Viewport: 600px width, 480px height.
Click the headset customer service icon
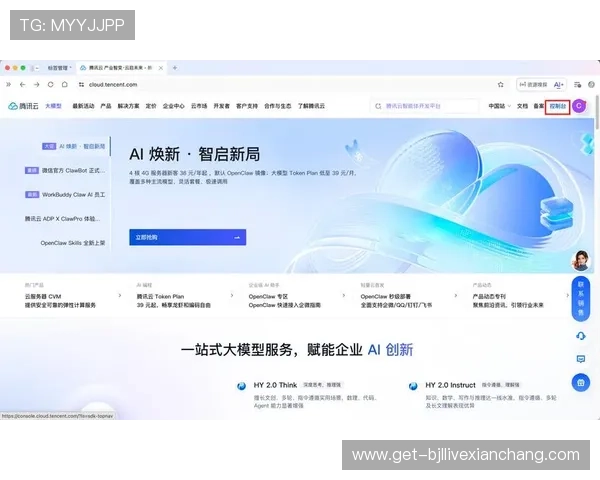pos(580,336)
